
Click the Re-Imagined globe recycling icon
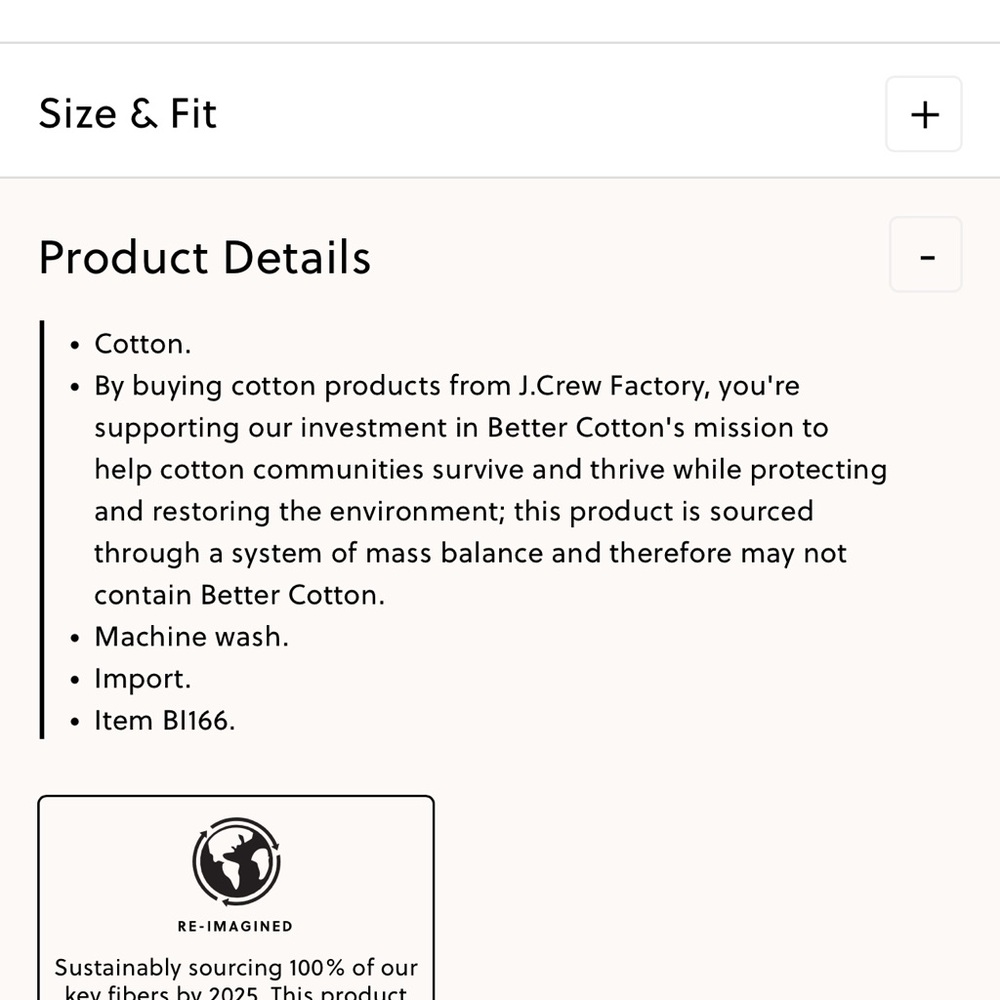click(x=236, y=861)
